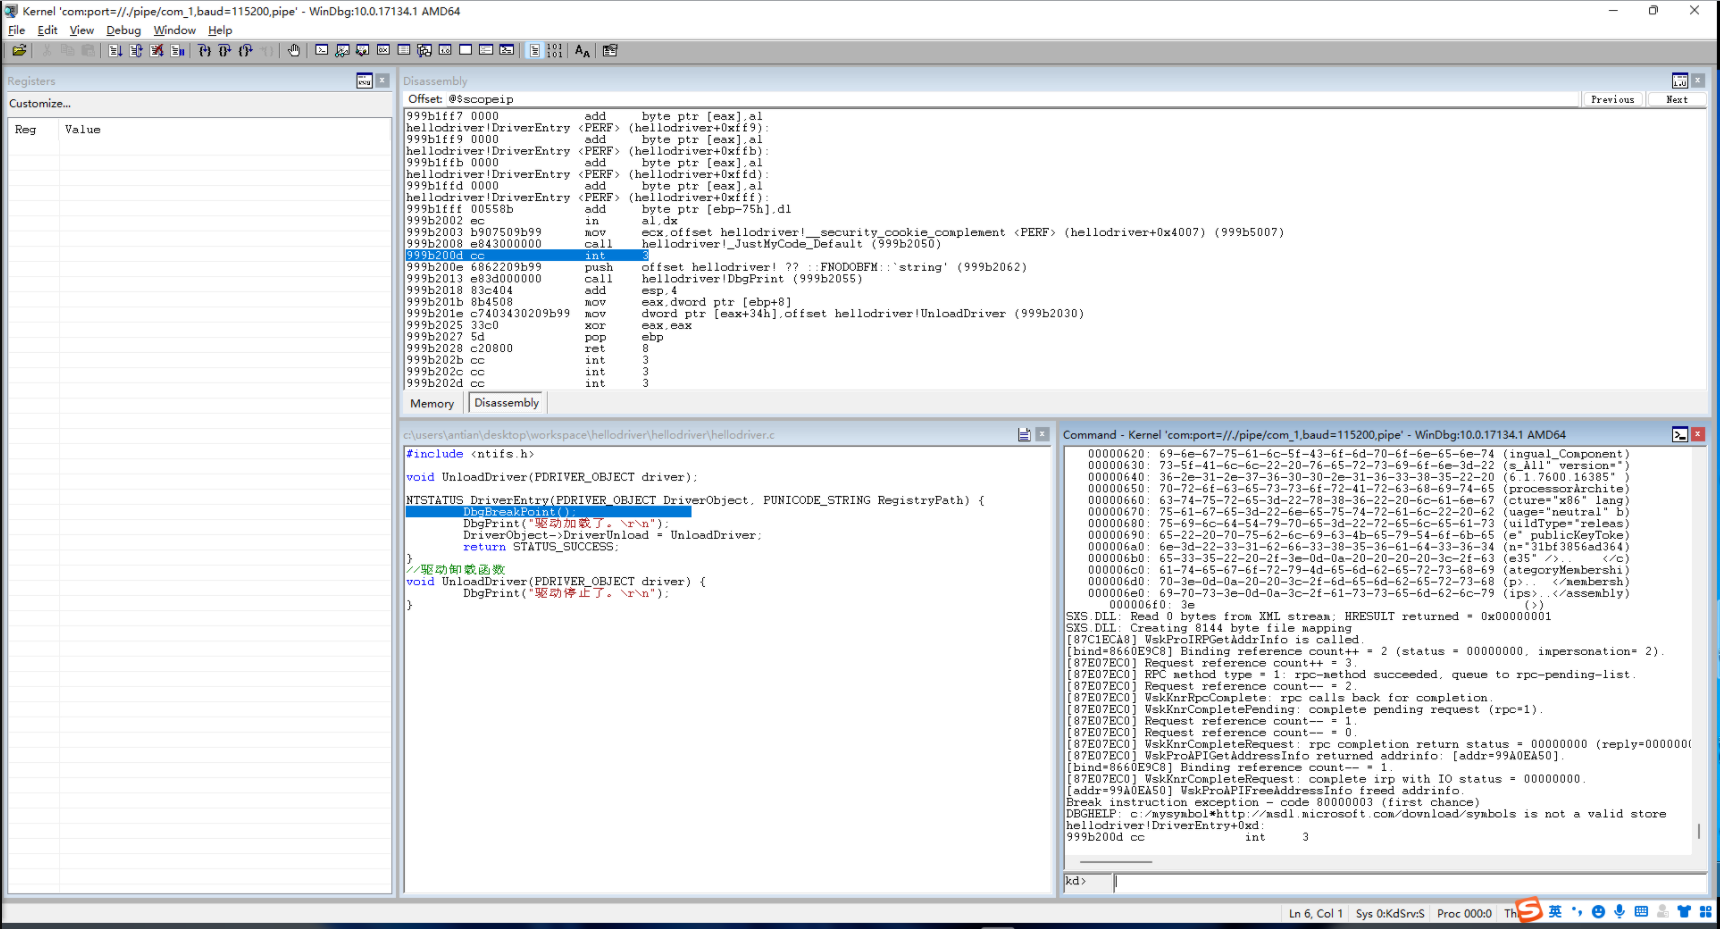This screenshot has width=1720, height=929.
Task: Close the Disassembly panel
Action: (1698, 81)
